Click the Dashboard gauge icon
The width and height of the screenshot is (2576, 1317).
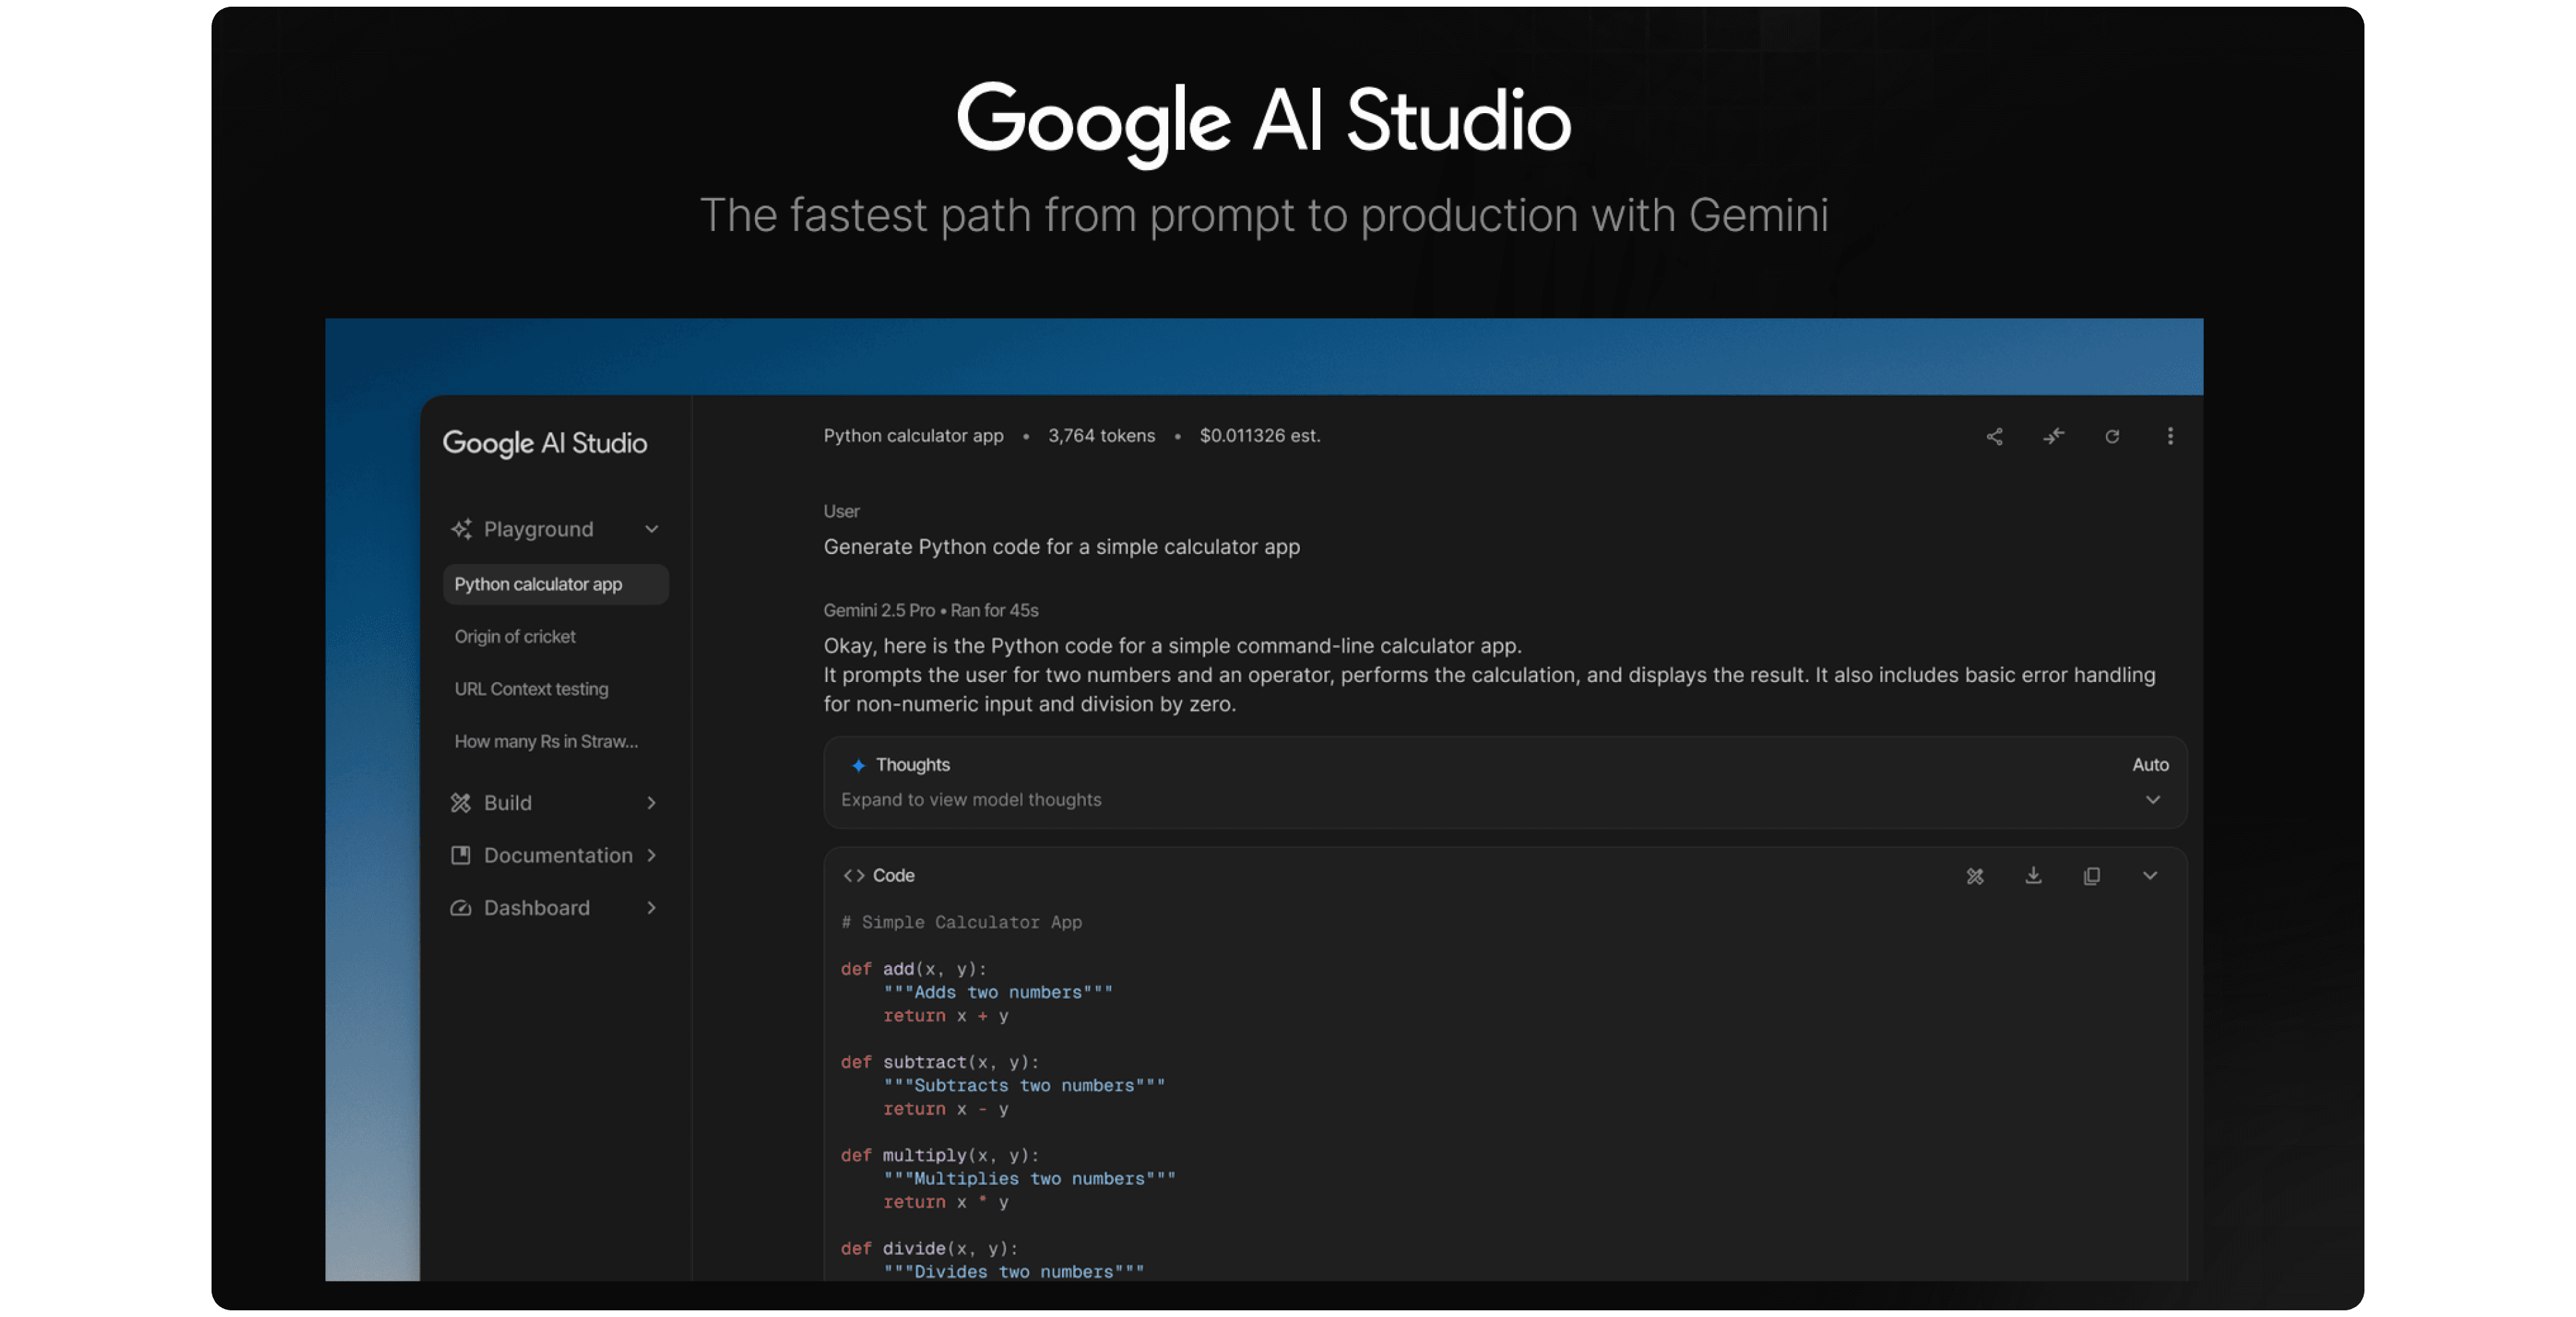[460, 908]
